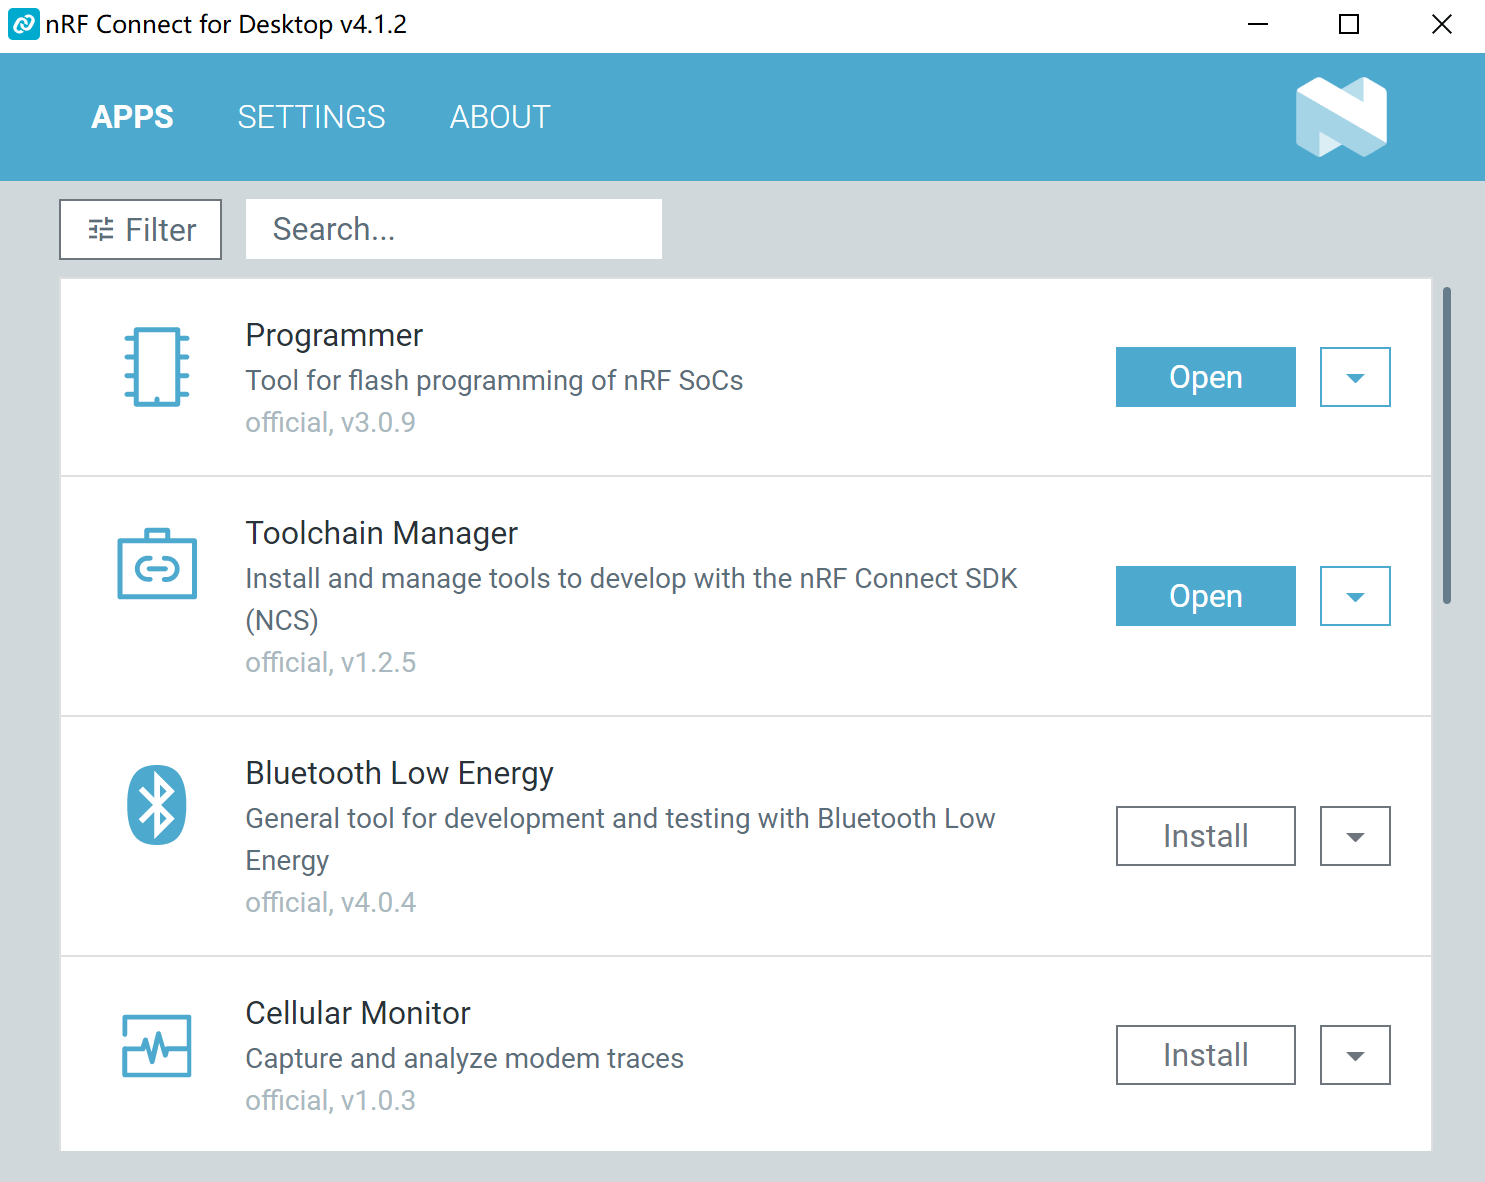Click the 'official, v4.0.4' version text

click(331, 902)
